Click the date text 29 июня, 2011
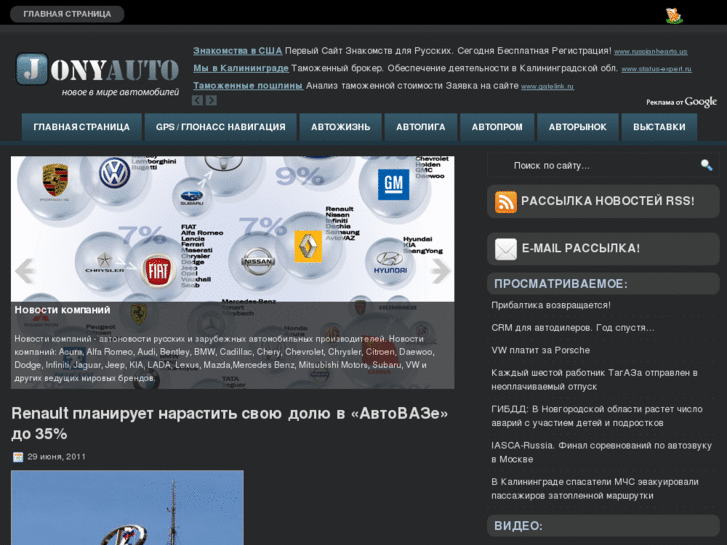Screen dimensions: 727x545 click(57, 457)
